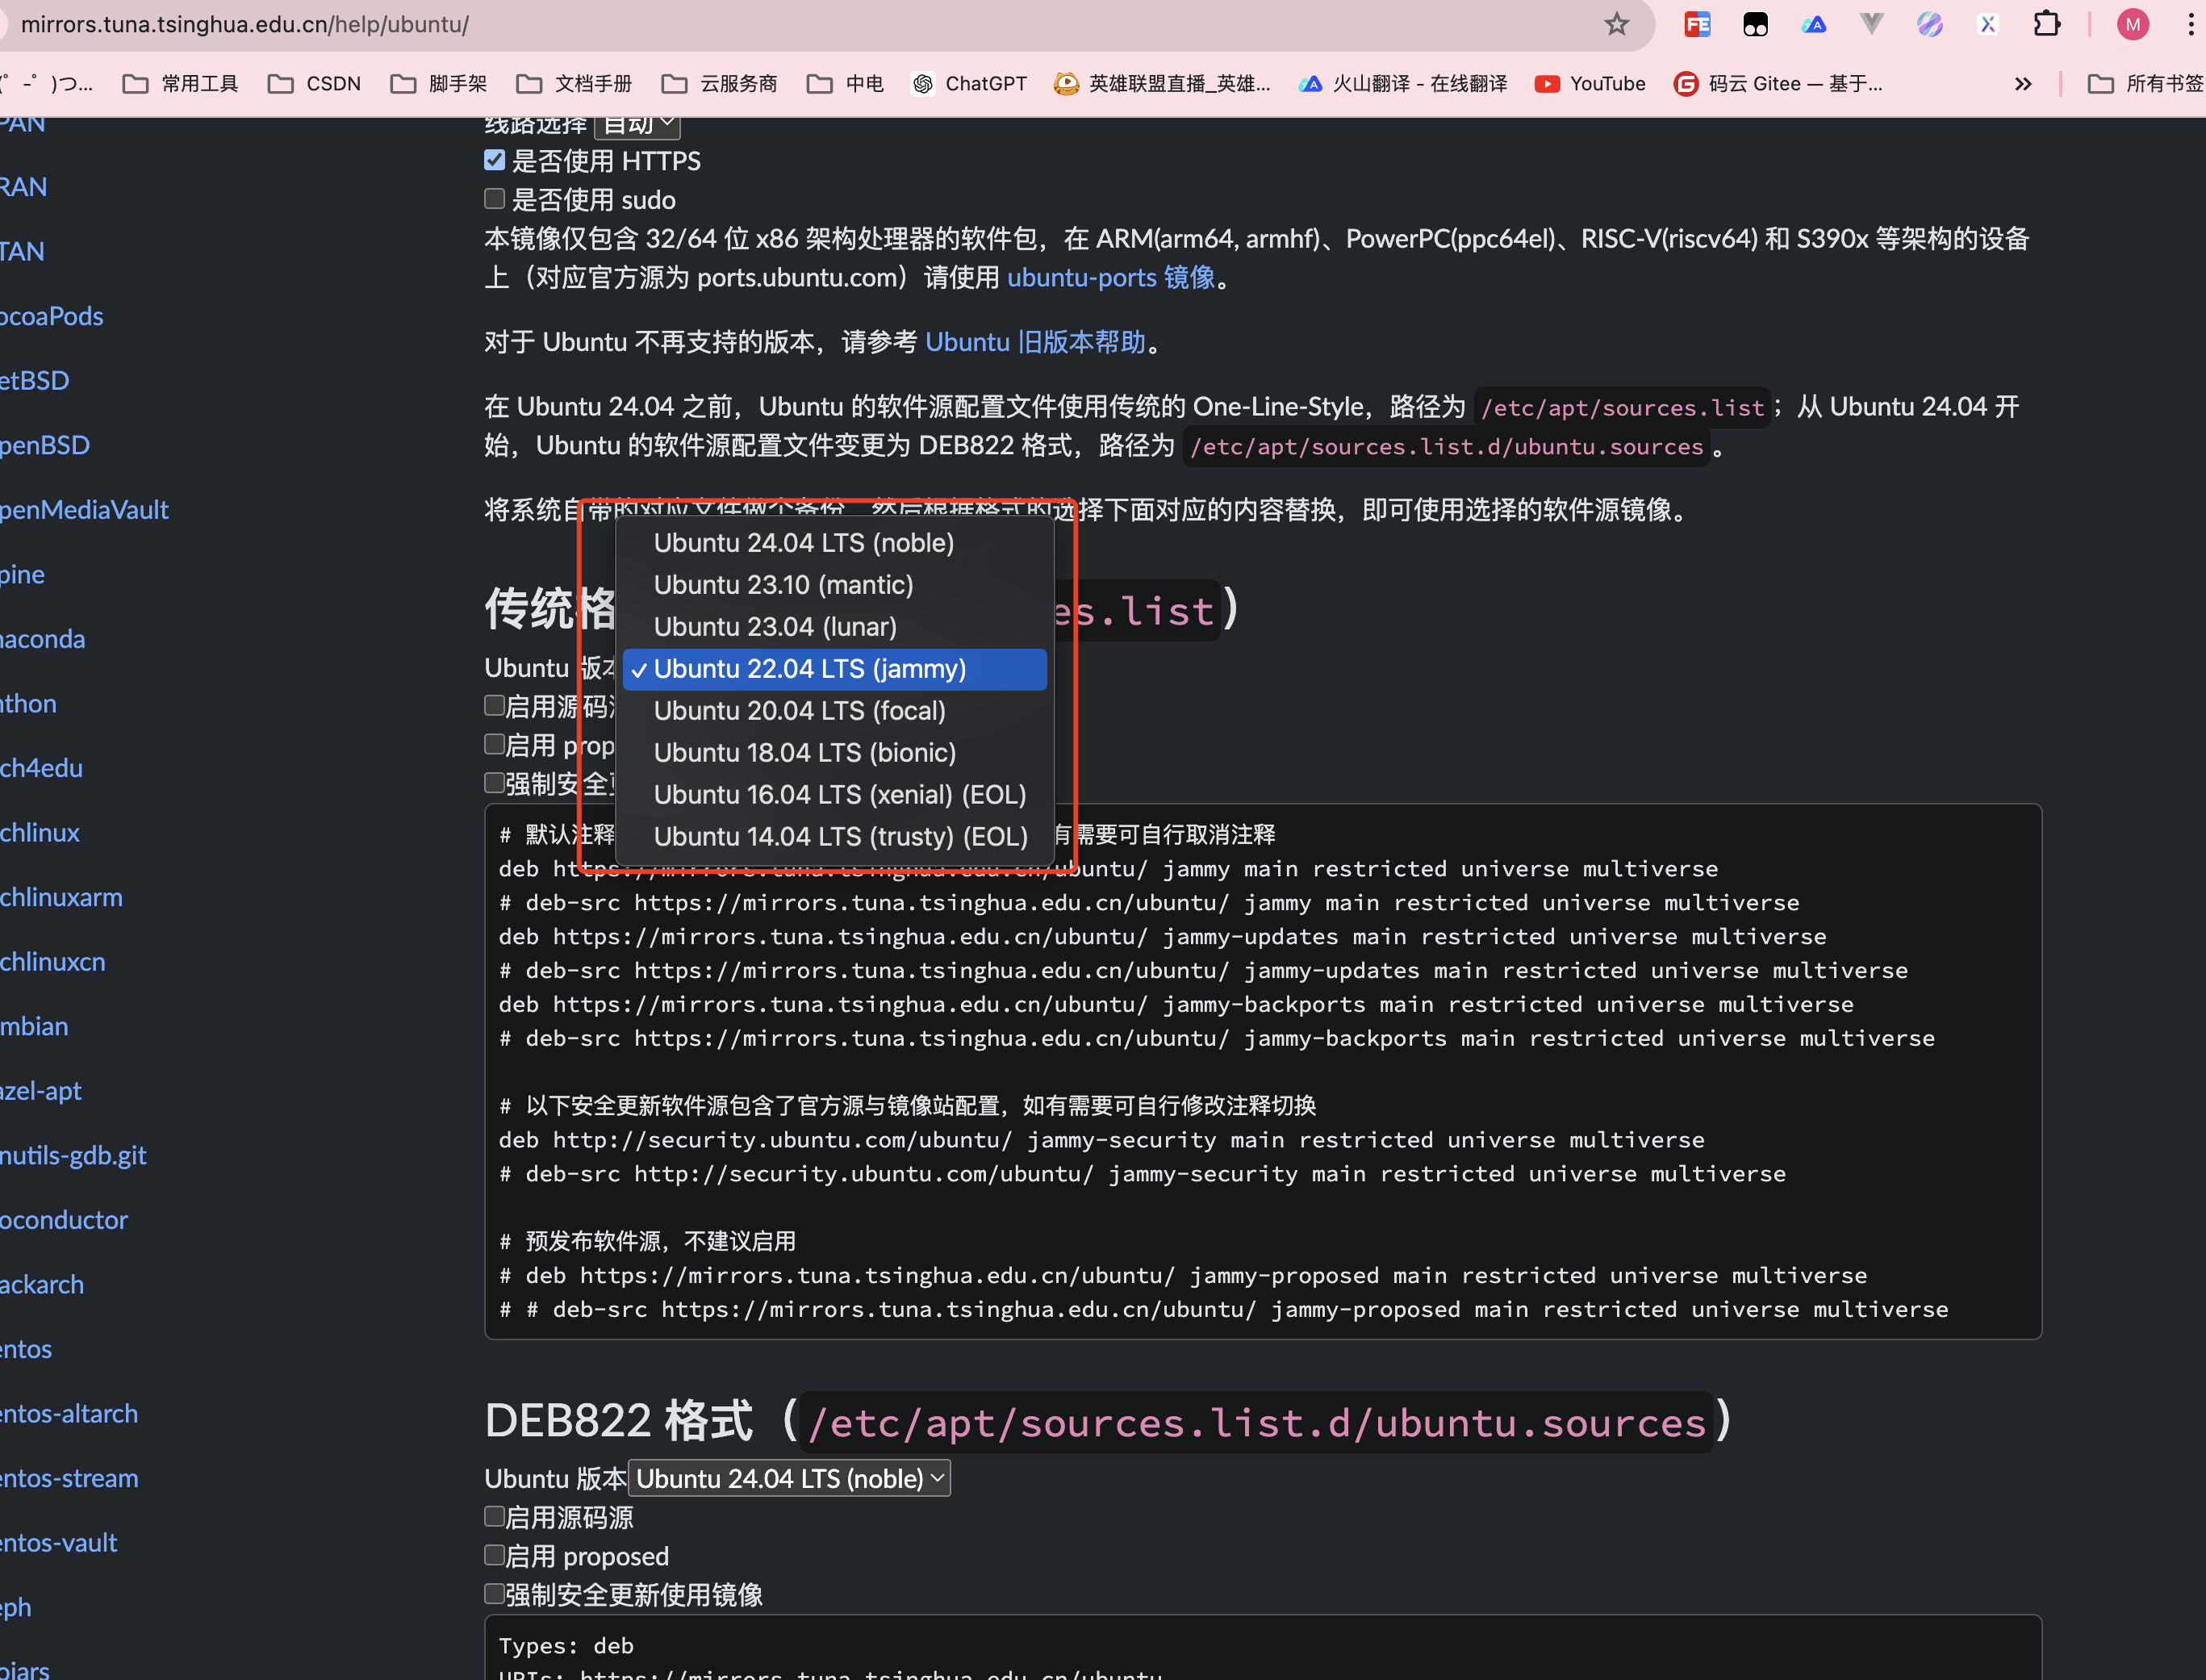Open the profile avatar M
2206x1680 pixels.
tap(2133, 24)
